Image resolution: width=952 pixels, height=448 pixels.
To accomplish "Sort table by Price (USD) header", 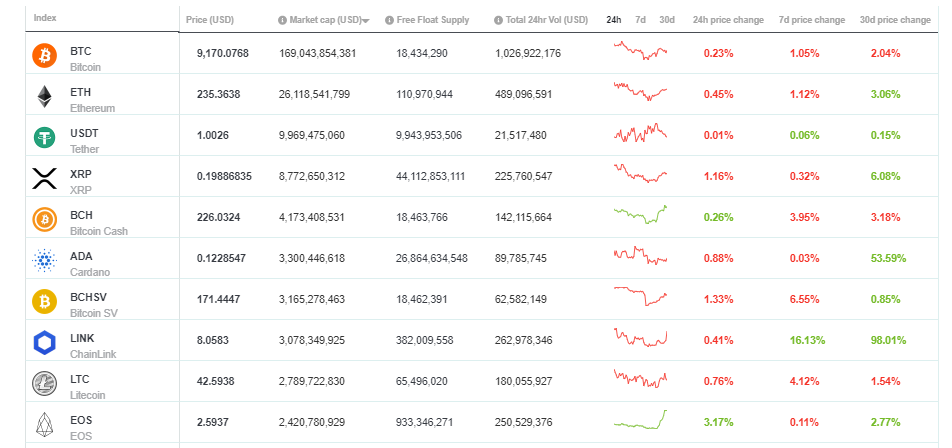I will 209,20.
